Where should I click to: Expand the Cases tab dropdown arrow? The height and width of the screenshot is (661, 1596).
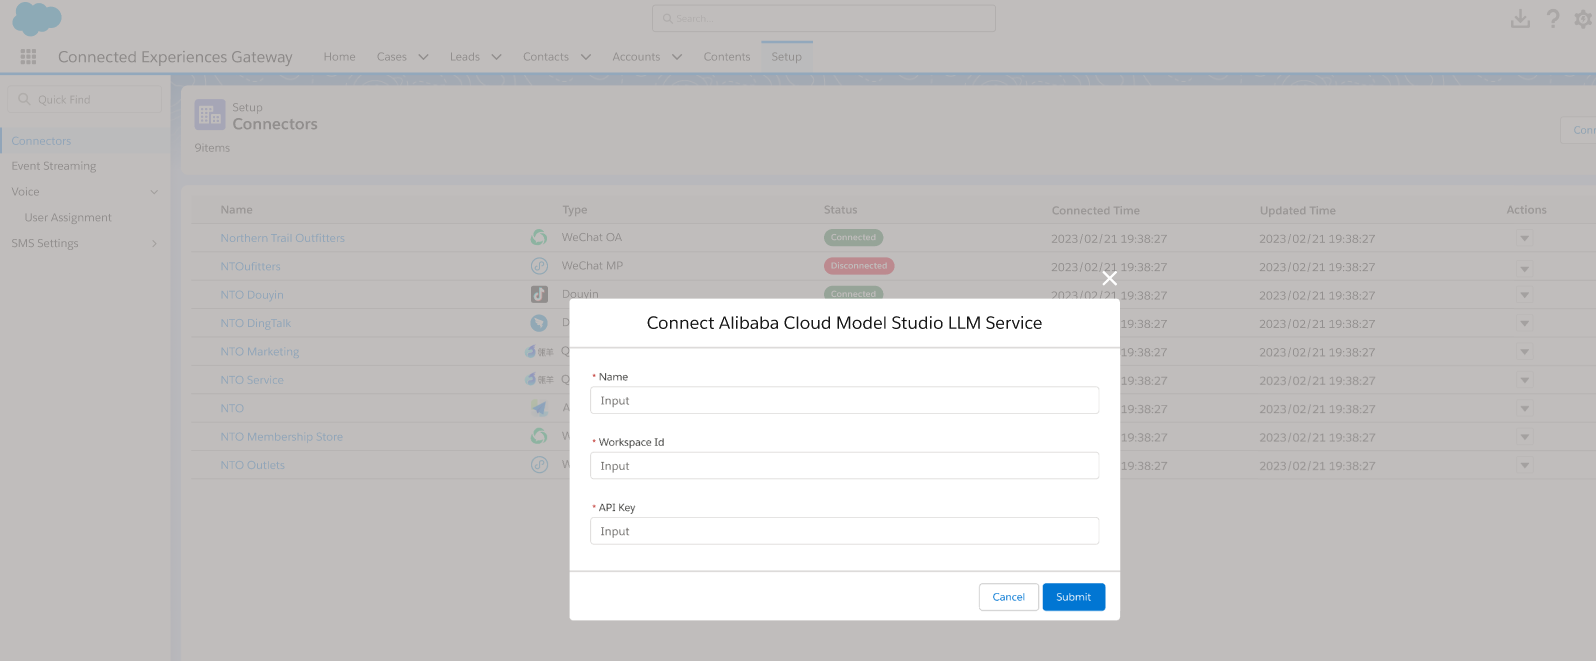click(423, 57)
